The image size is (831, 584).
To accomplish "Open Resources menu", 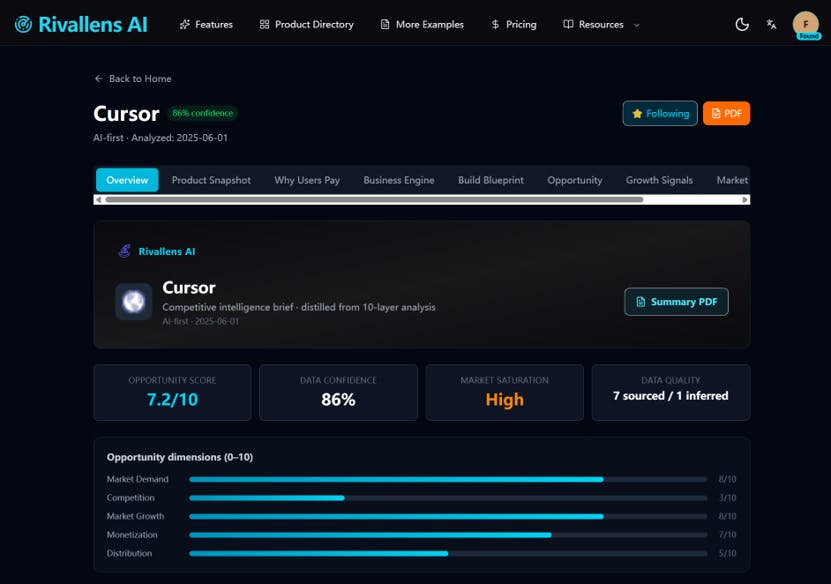I will point(601,24).
